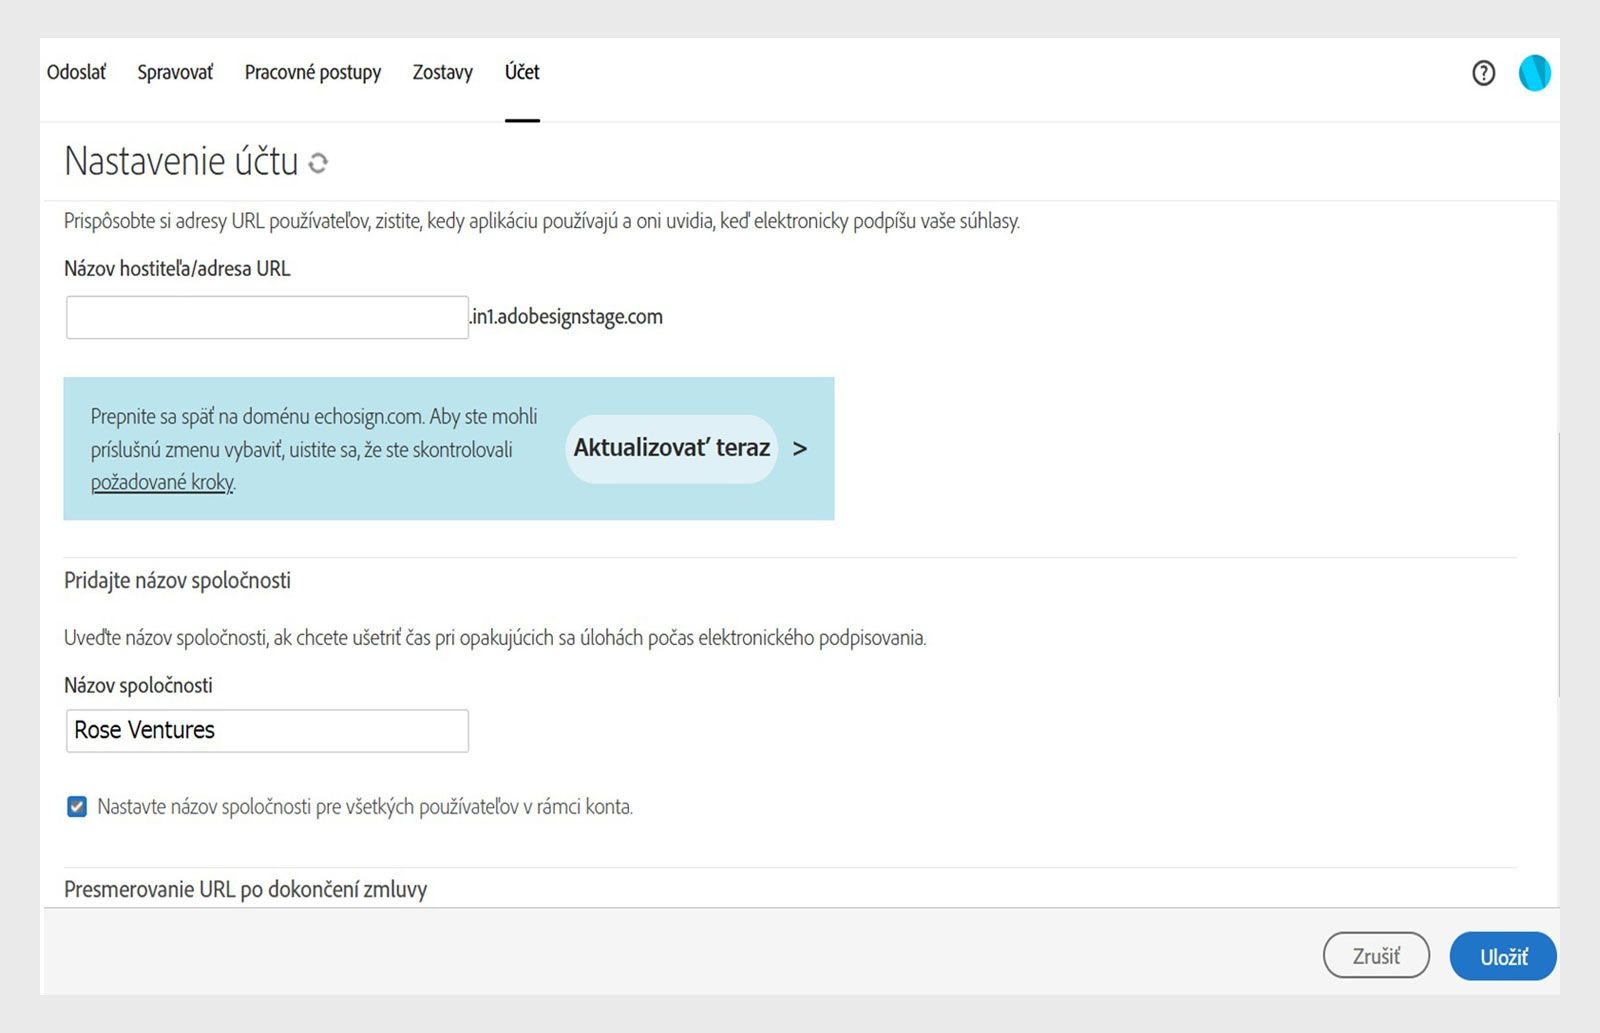Click the Zrušiť button
This screenshot has width=1600, height=1033.
(1376, 956)
